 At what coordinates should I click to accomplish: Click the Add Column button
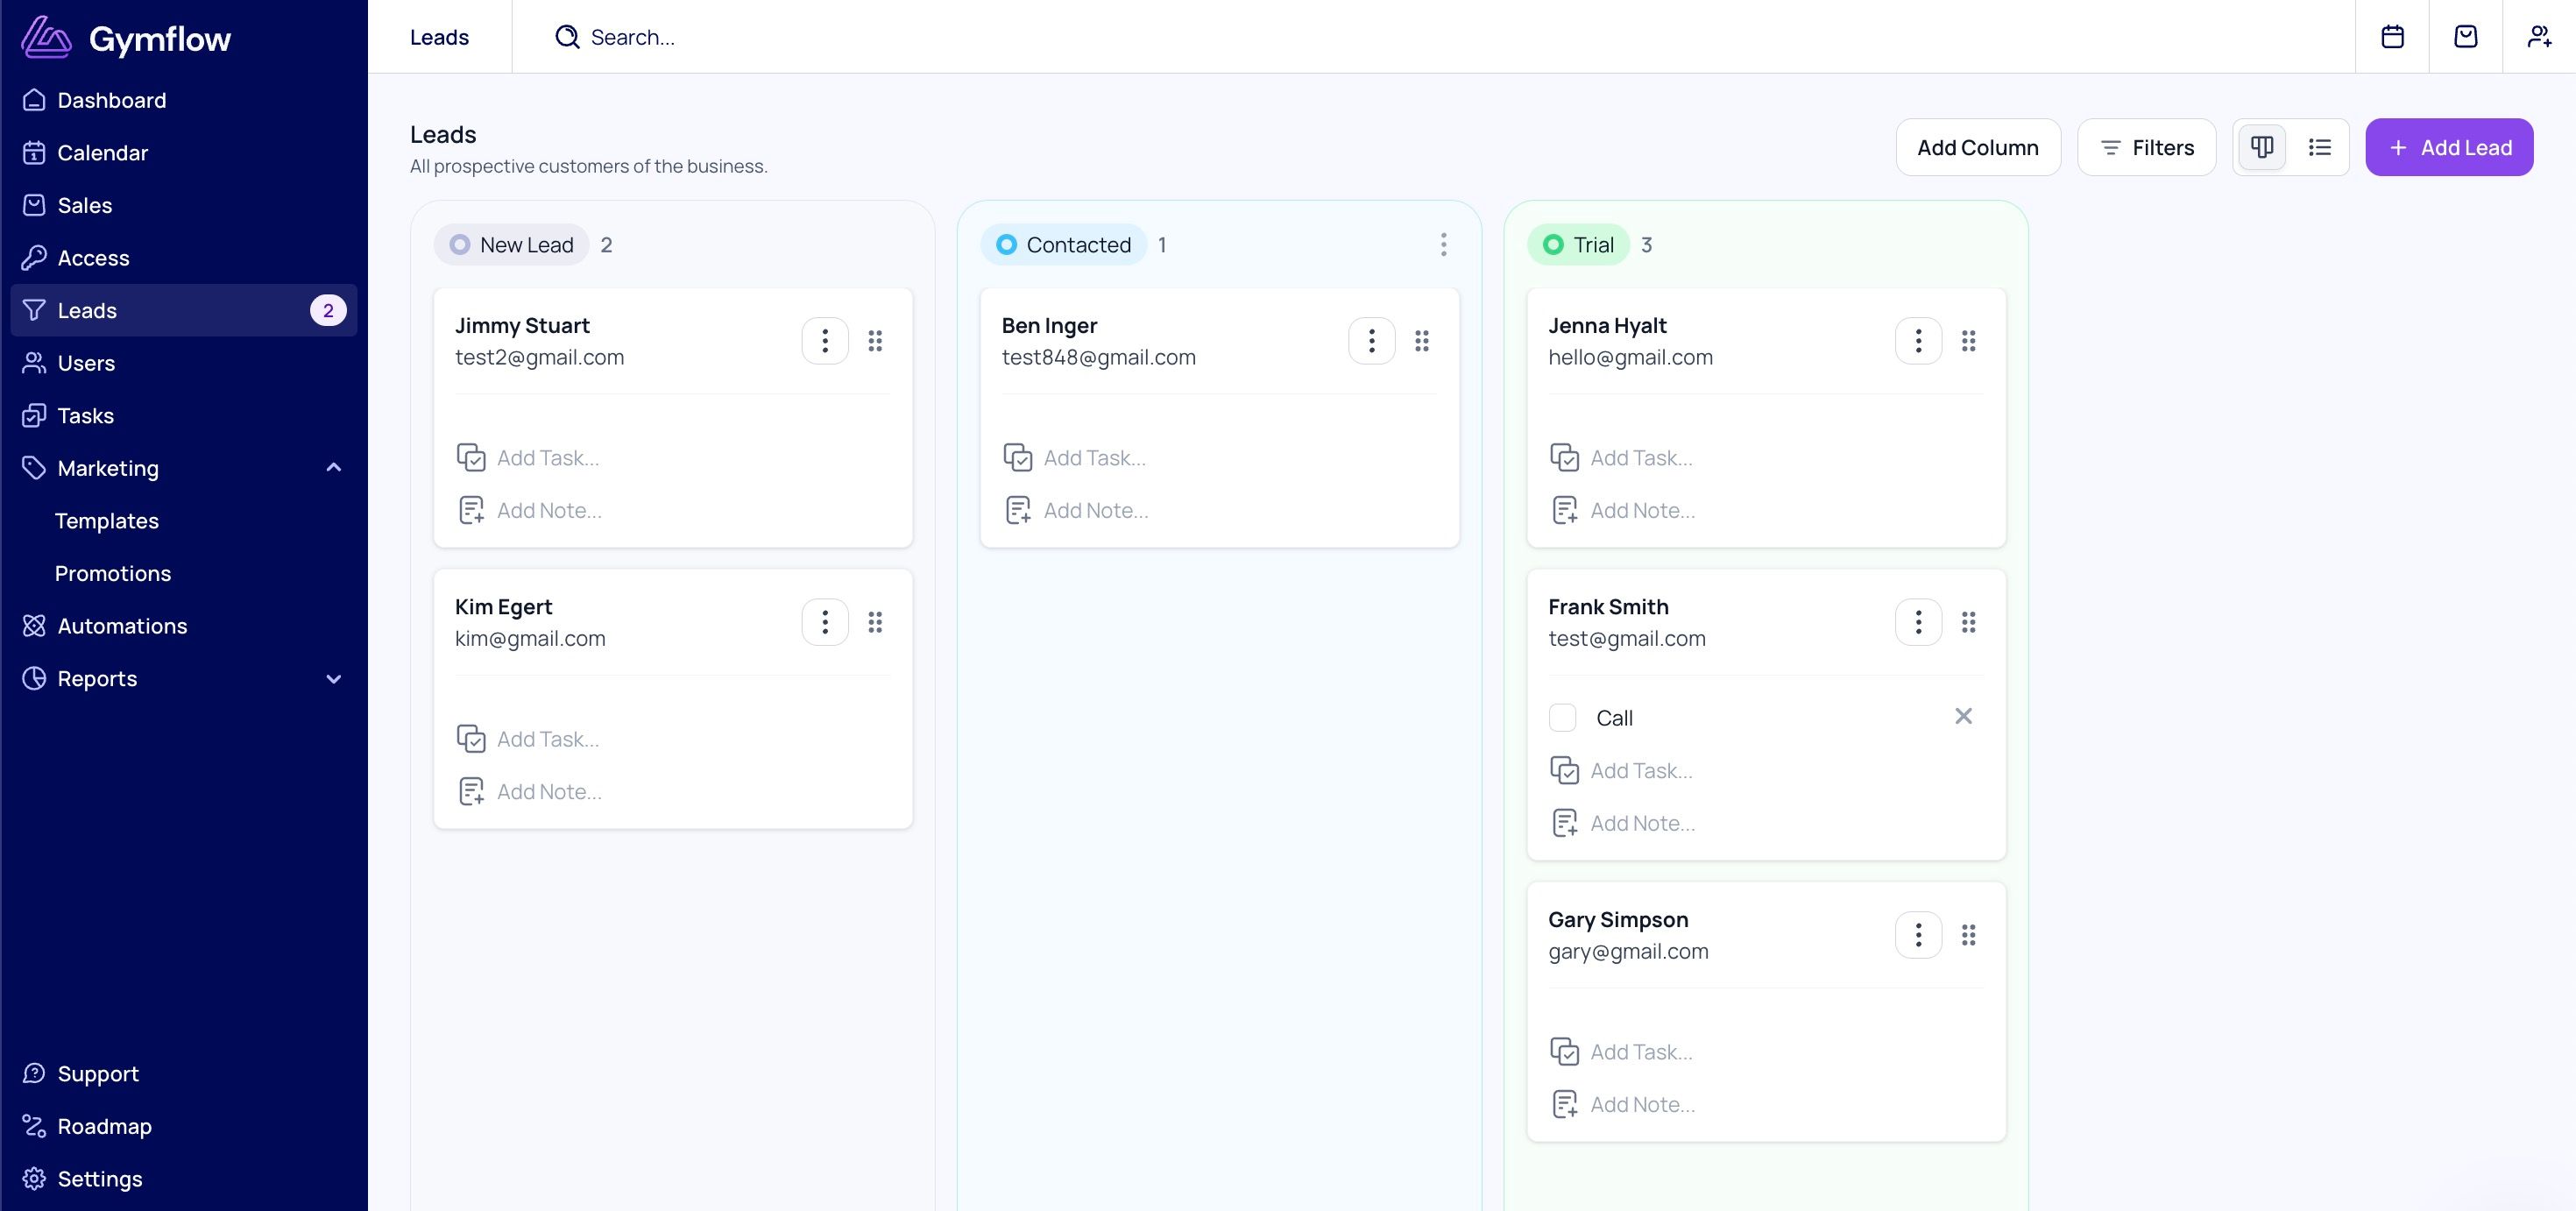click(x=1978, y=147)
